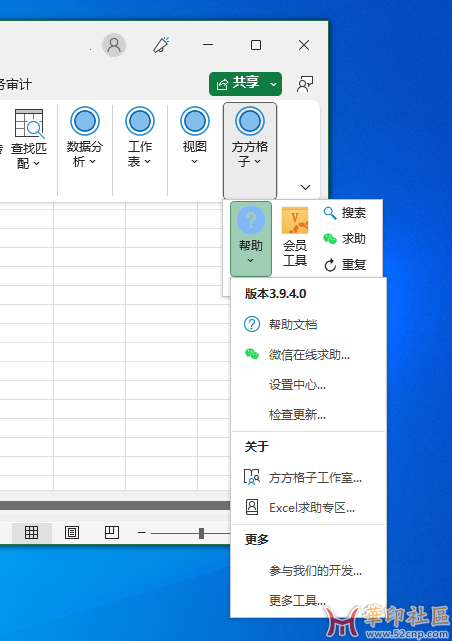Open Excel求助专区... menu item
The width and height of the screenshot is (452, 641).
point(309,507)
